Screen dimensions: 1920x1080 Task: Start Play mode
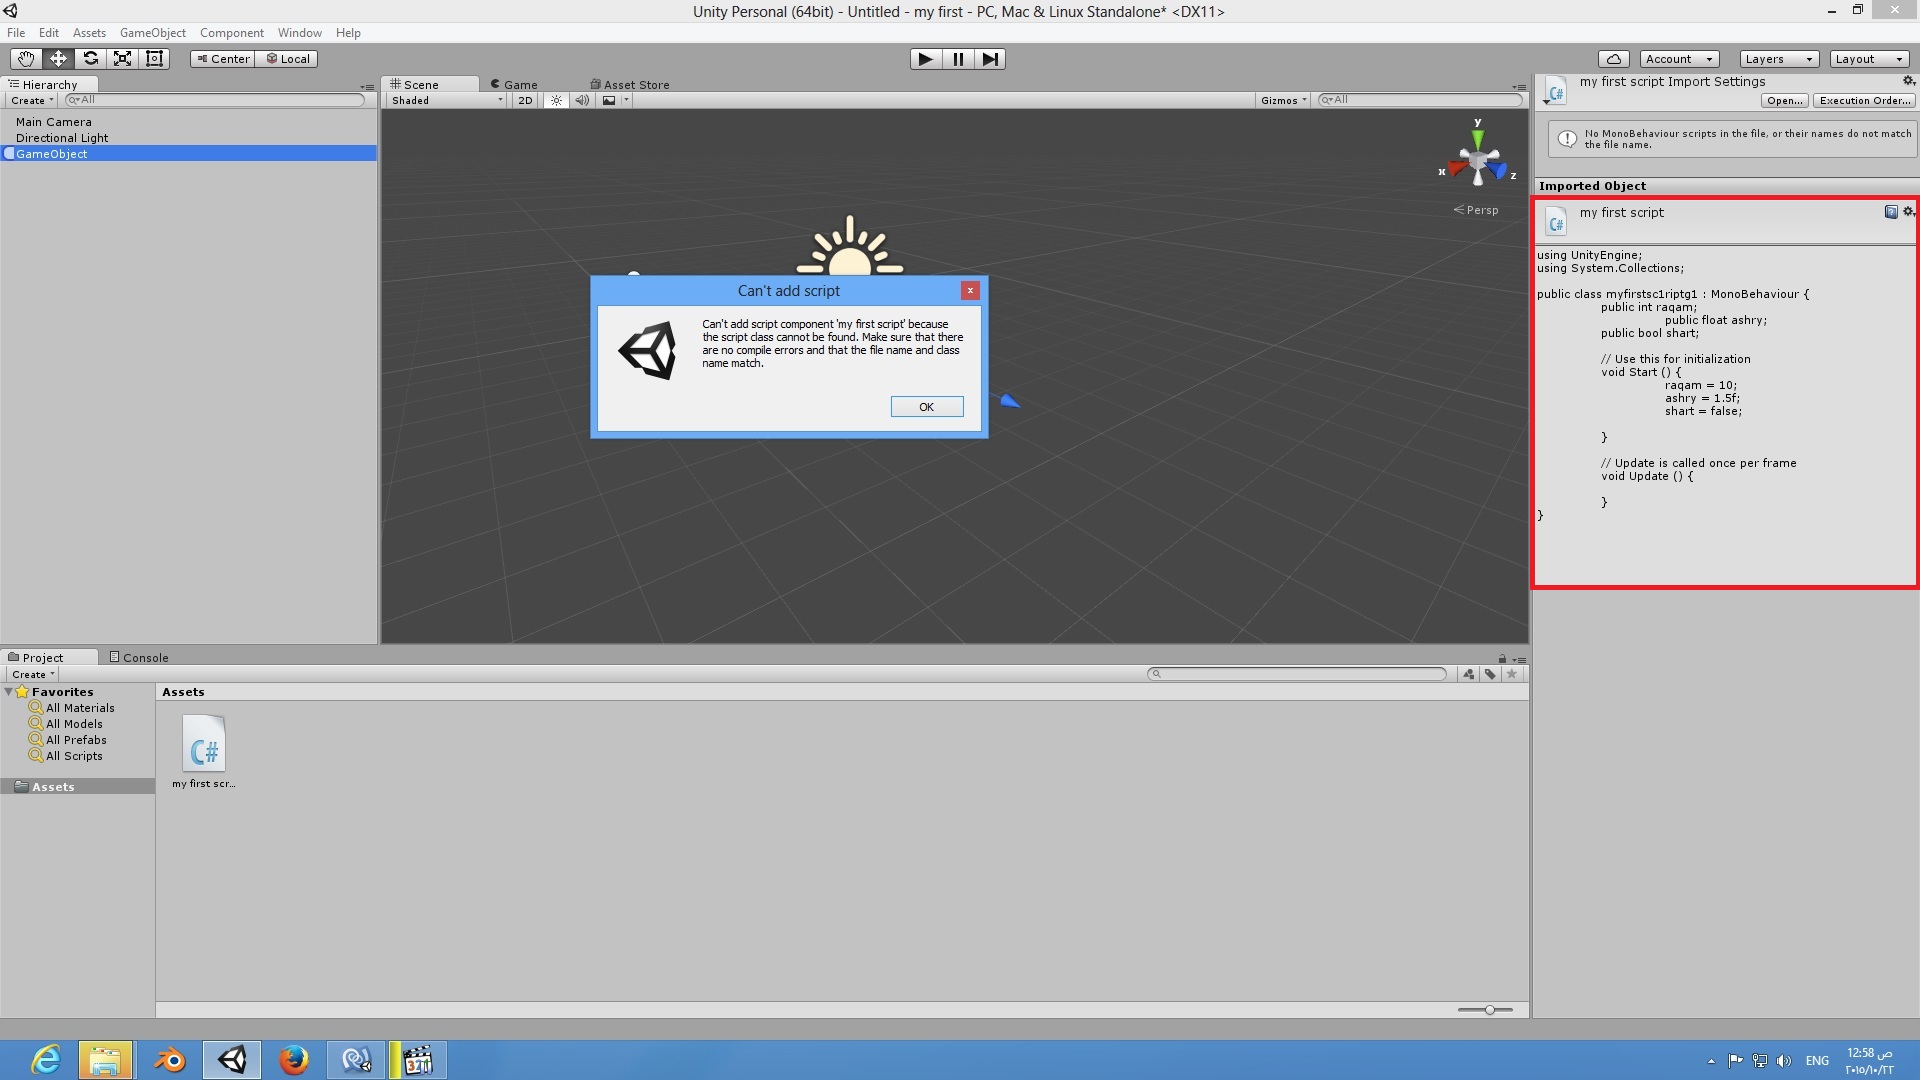pyautogui.click(x=926, y=59)
